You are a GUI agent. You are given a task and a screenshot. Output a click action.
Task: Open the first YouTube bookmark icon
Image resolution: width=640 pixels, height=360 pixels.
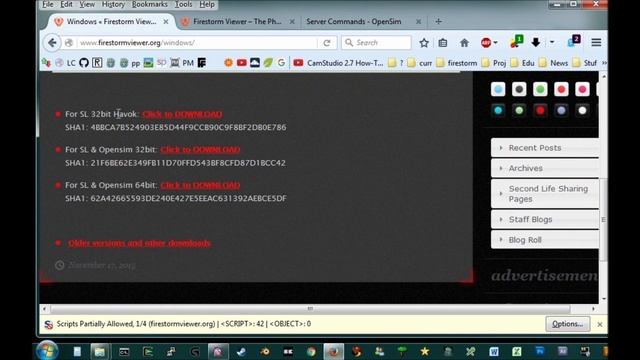pos(242,63)
